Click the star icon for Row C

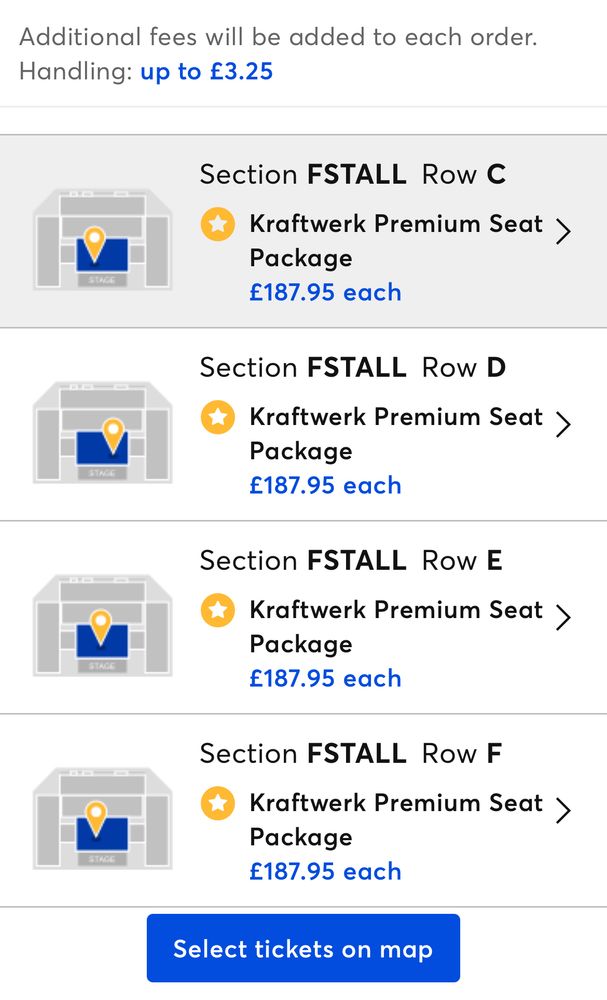[217, 224]
